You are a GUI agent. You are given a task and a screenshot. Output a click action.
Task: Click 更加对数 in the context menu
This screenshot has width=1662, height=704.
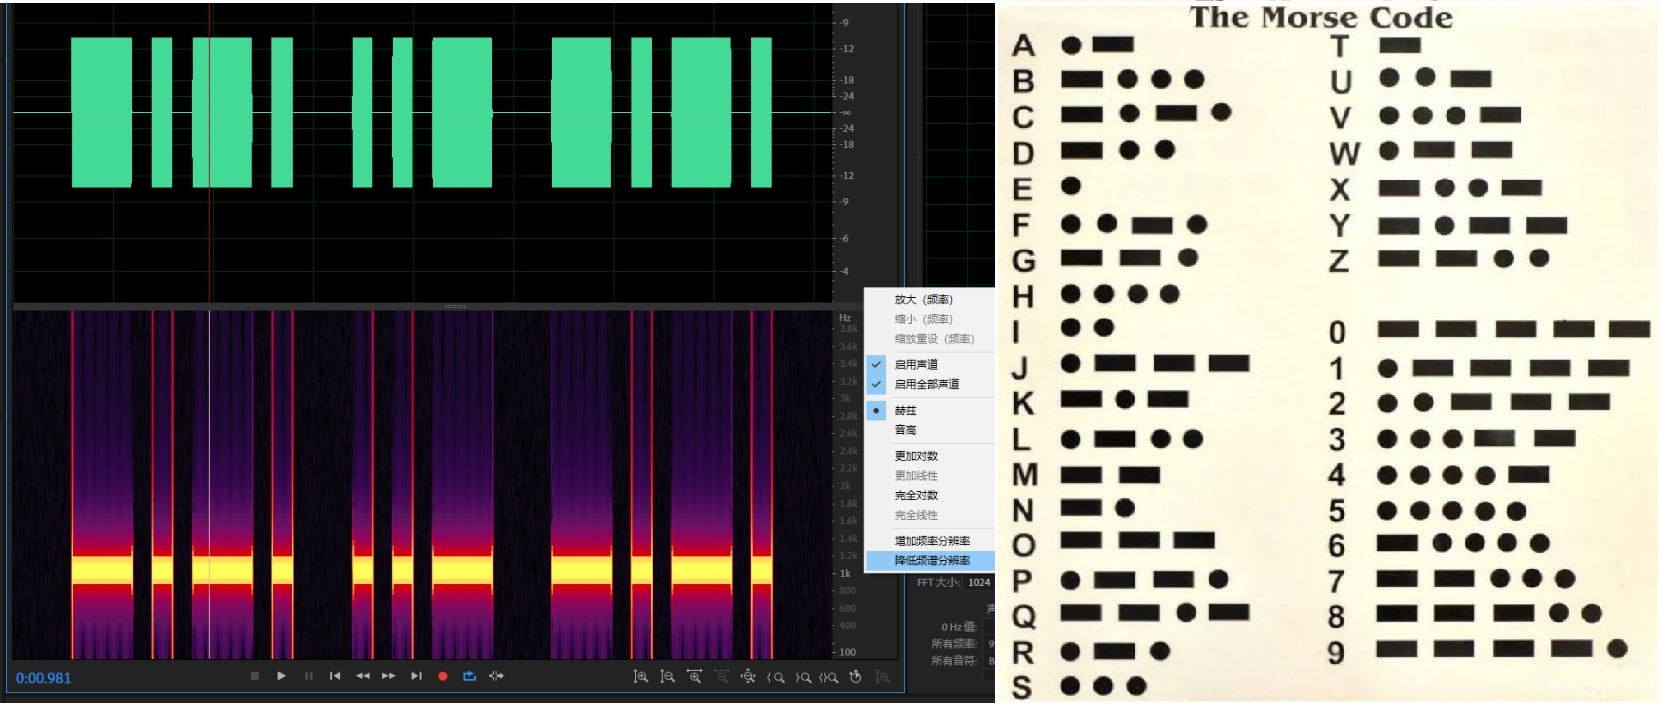(916, 456)
